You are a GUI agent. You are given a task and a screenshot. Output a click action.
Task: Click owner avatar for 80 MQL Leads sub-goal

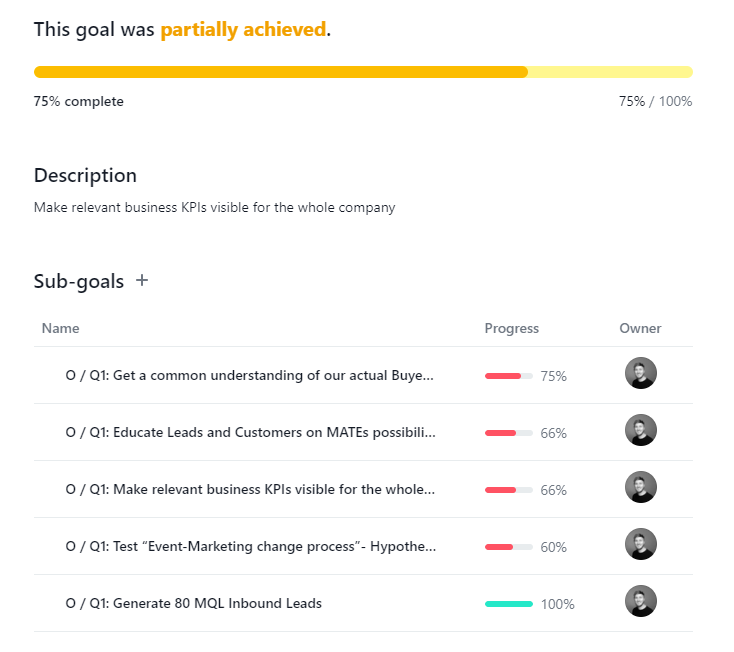pyautogui.click(x=640, y=602)
